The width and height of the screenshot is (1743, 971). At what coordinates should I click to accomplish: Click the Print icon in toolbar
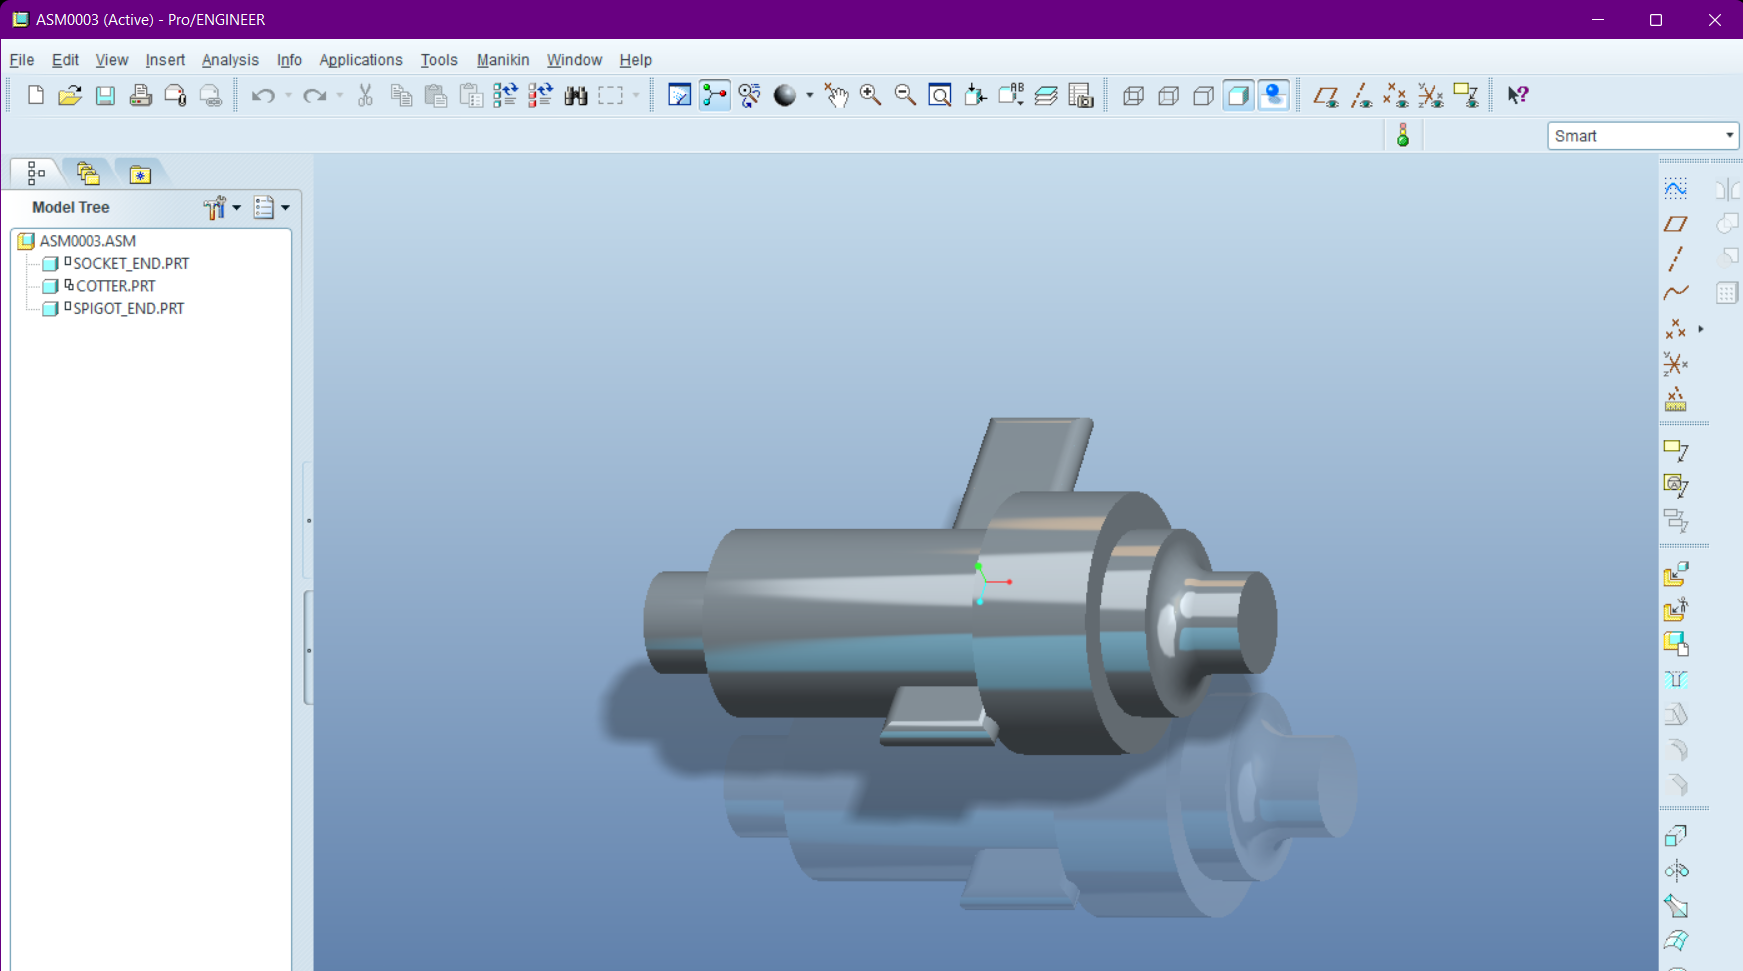coord(140,95)
